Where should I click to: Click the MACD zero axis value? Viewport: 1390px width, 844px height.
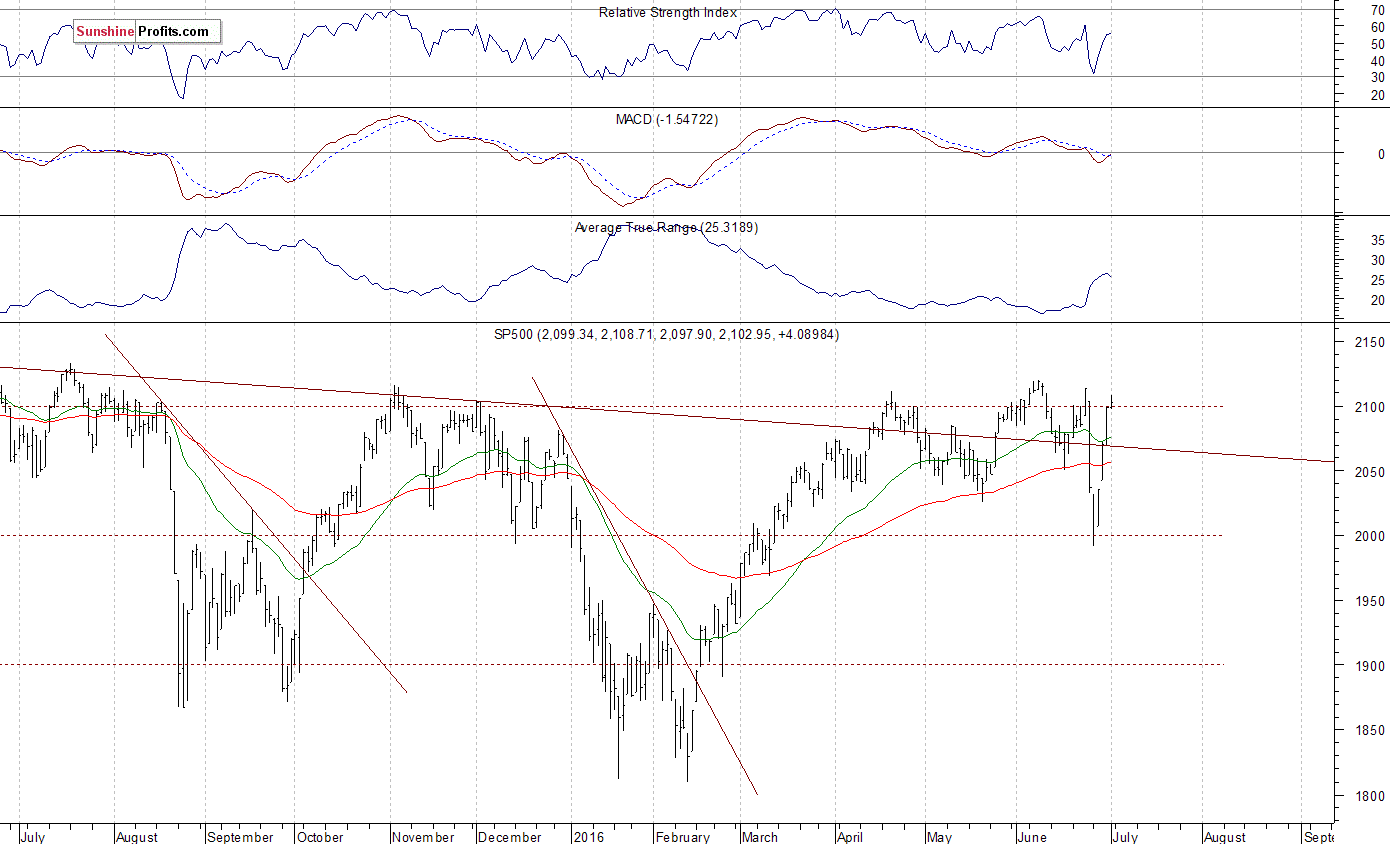tap(1381, 154)
